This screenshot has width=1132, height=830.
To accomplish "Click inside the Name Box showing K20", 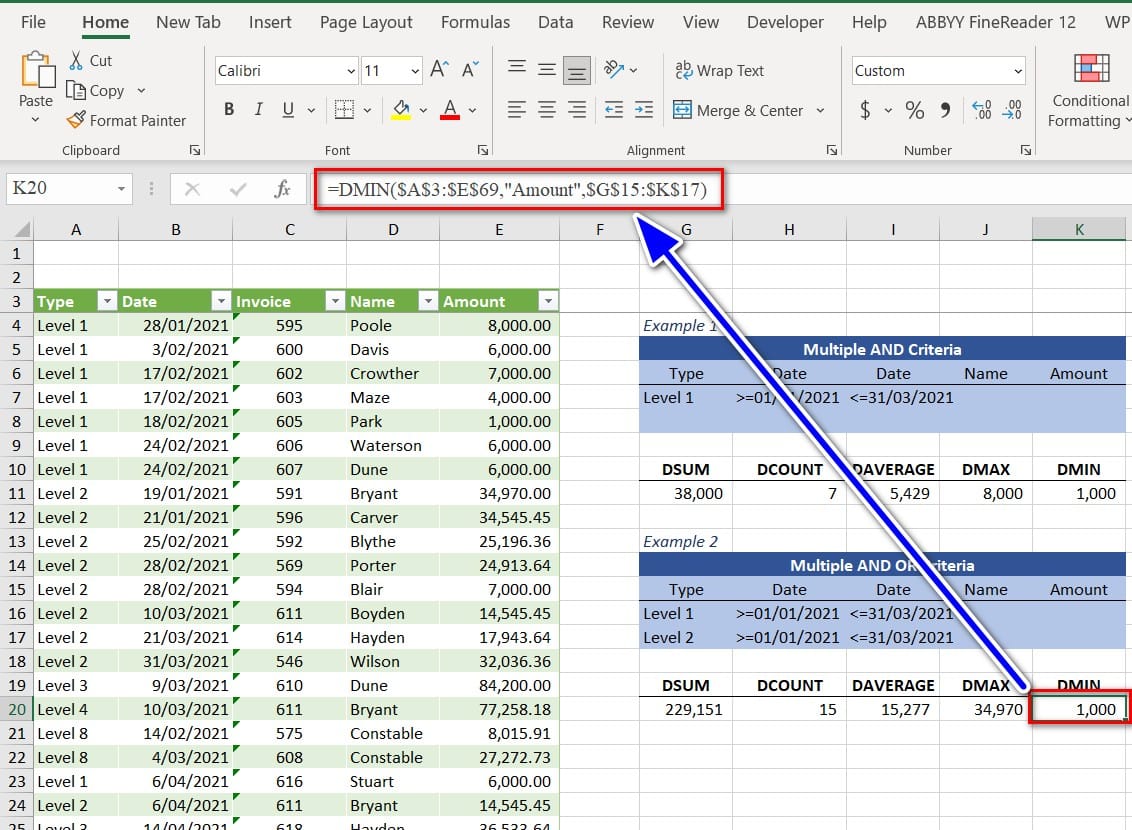I will (x=58, y=189).
